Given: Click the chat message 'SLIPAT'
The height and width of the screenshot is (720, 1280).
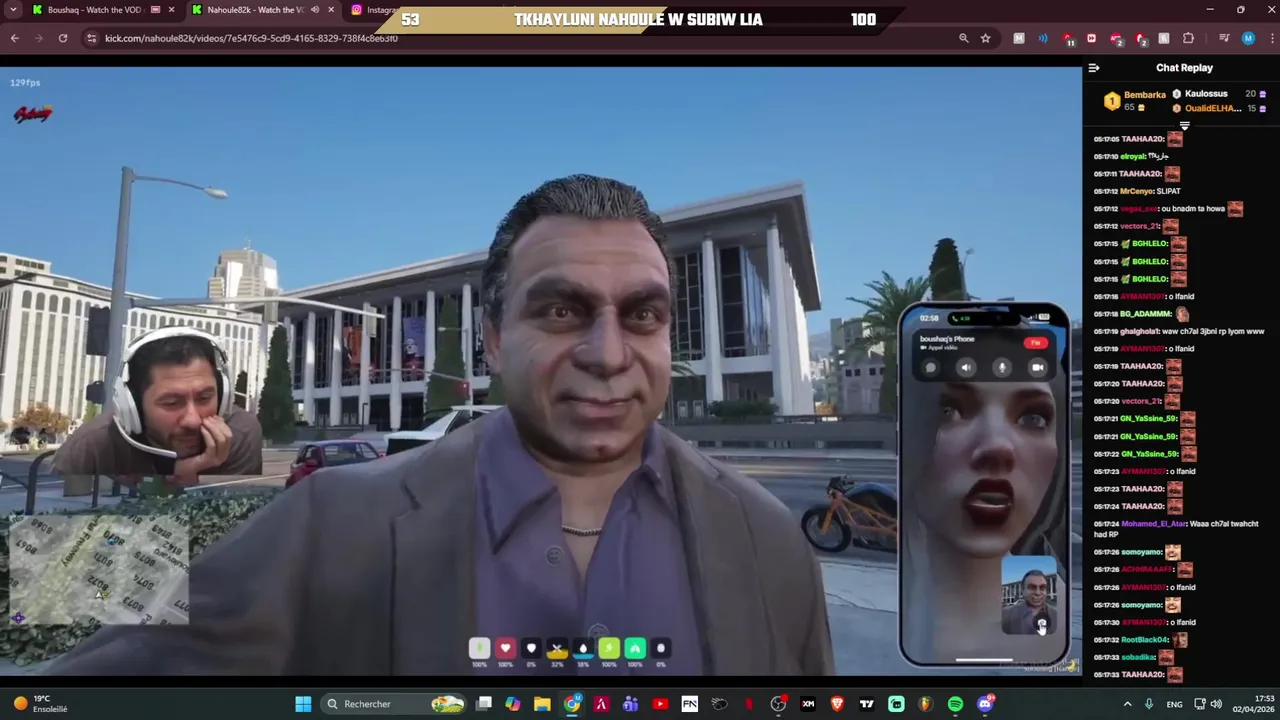Looking at the screenshot, I should point(1168,191).
